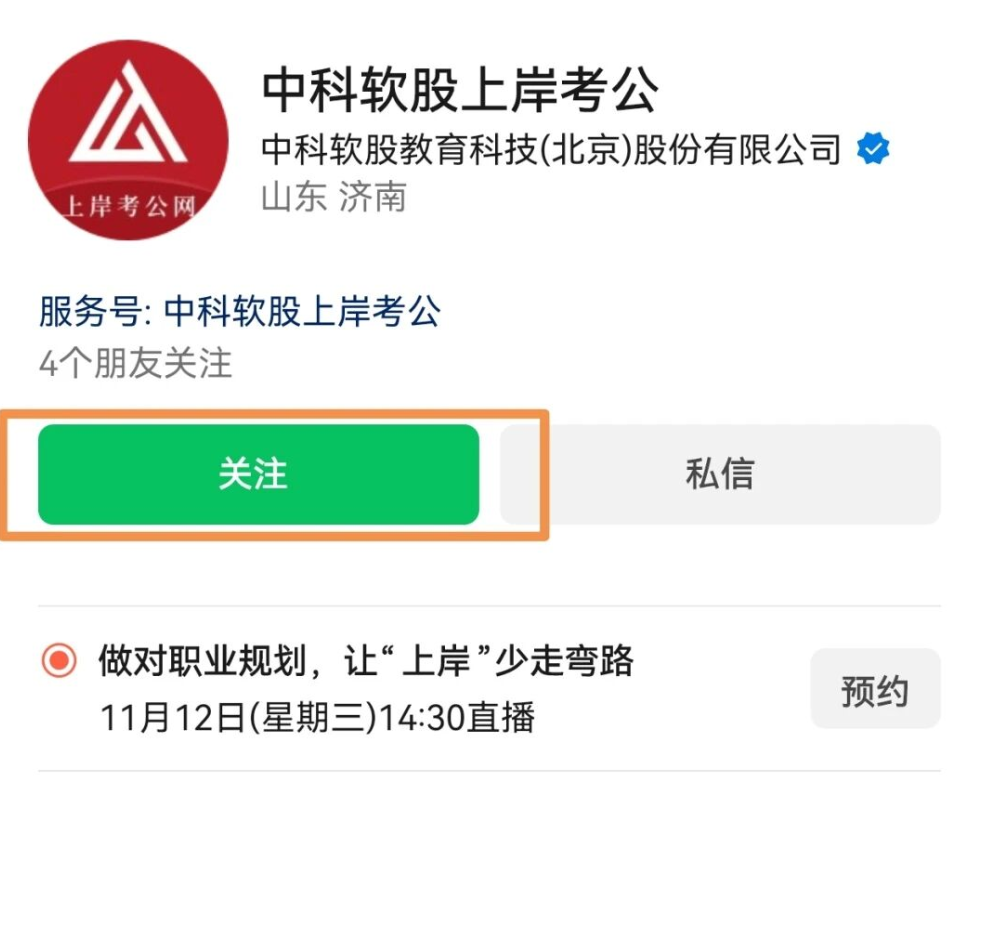Tap the 11月12日 14:30直播 schedule line
The image size is (983, 934).
[318, 717]
